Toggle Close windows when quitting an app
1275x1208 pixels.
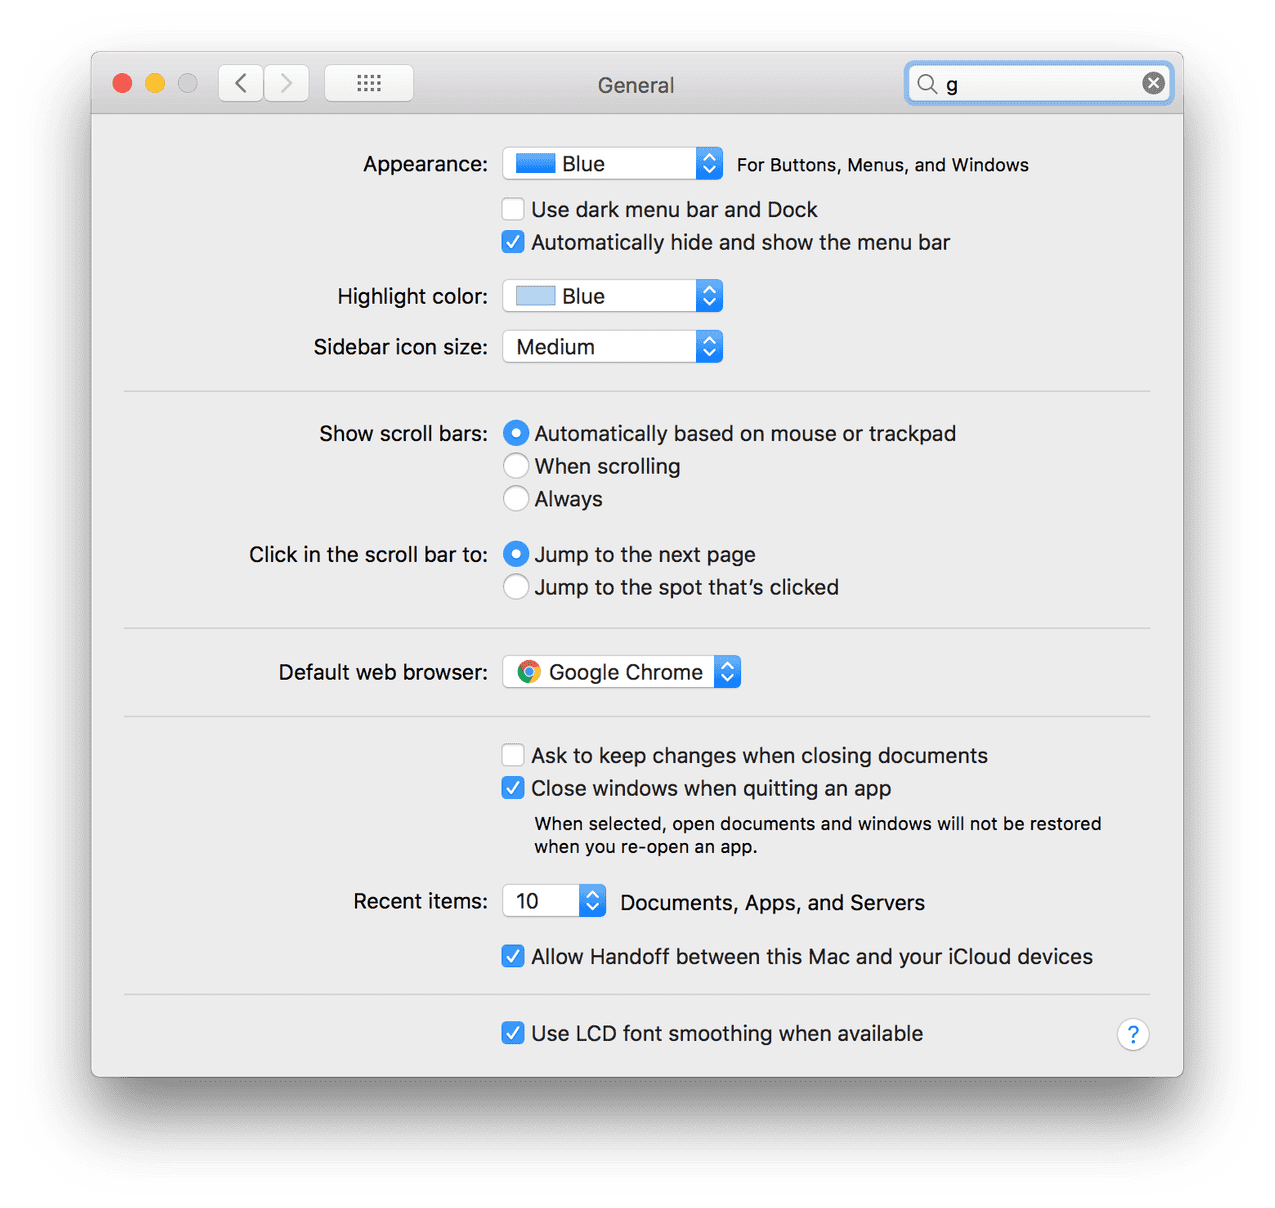click(513, 788)
